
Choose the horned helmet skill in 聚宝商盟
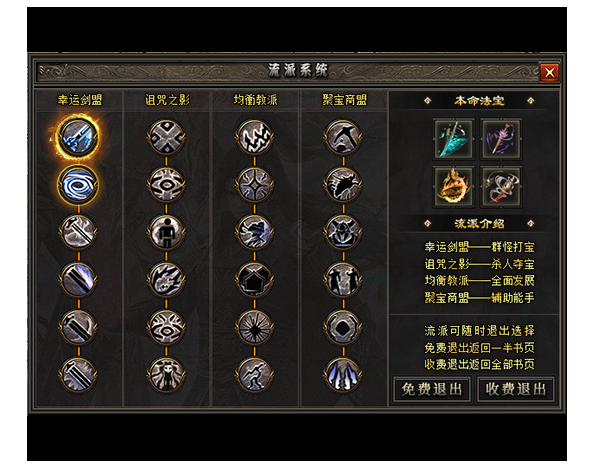point(343,232)
